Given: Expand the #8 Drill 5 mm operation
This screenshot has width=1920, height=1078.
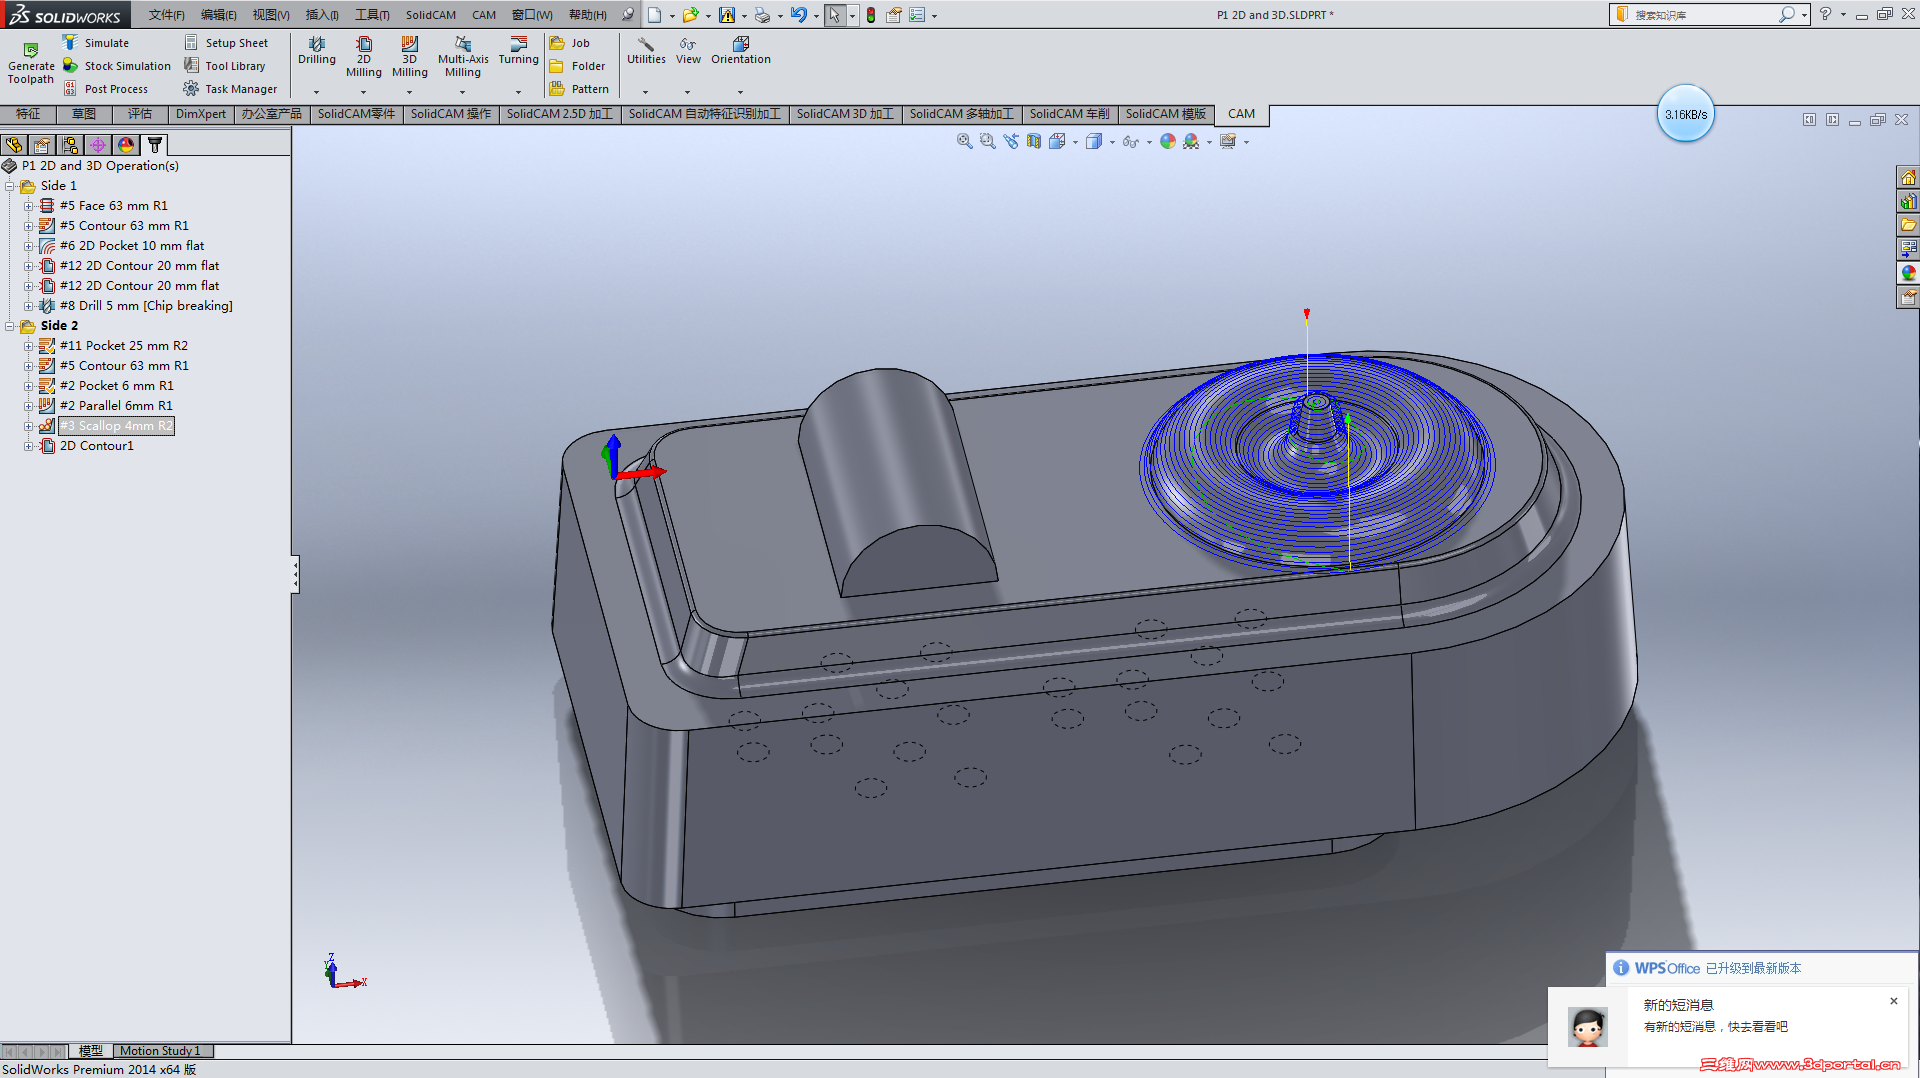Looking at the screenshot, I should [x=29, y=306].
